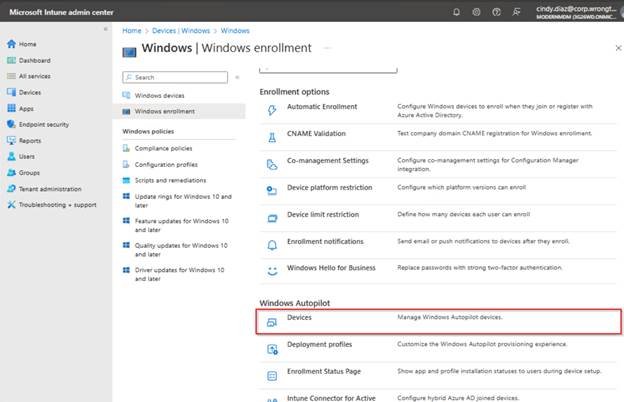
Task: Click Devices | Windows breadcrumb link
Action: pos(182,31)
